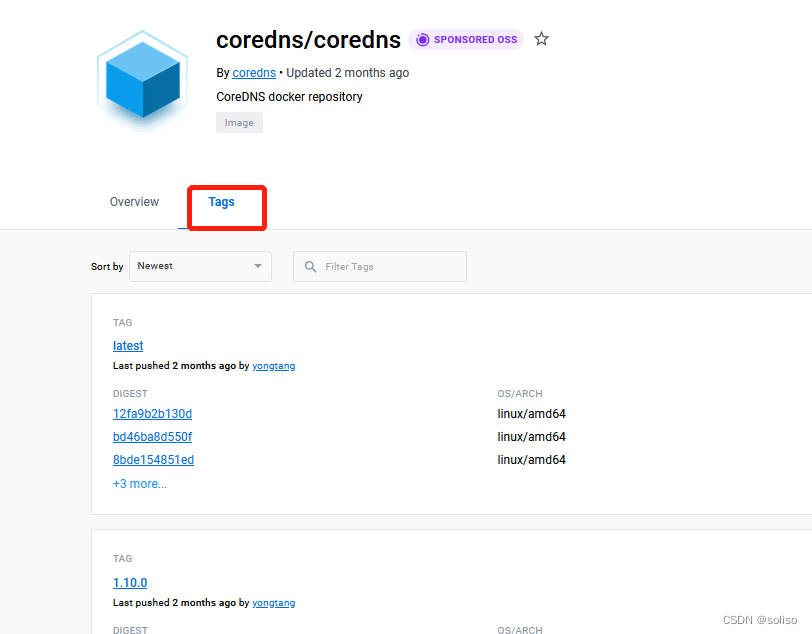Open digest 8bde154851ed
Image resolution: width=812 pixels, height=634 pixels.
coord(153,459)
